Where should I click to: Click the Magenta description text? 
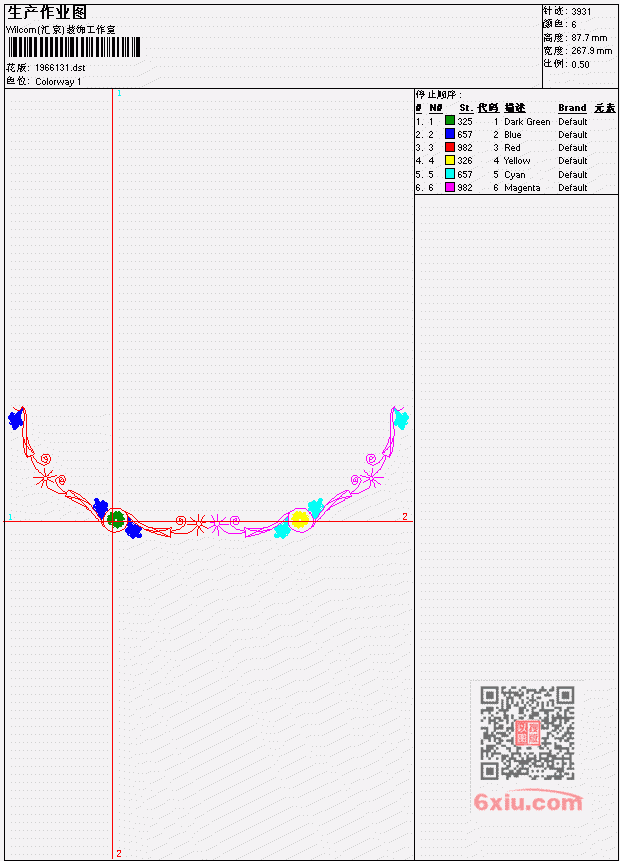point(522,188)
